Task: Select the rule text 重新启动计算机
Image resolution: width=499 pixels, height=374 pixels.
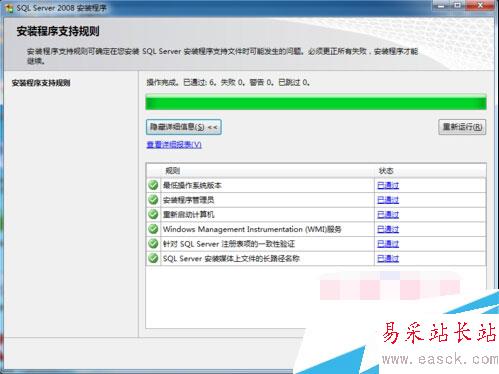Action: 188,215
